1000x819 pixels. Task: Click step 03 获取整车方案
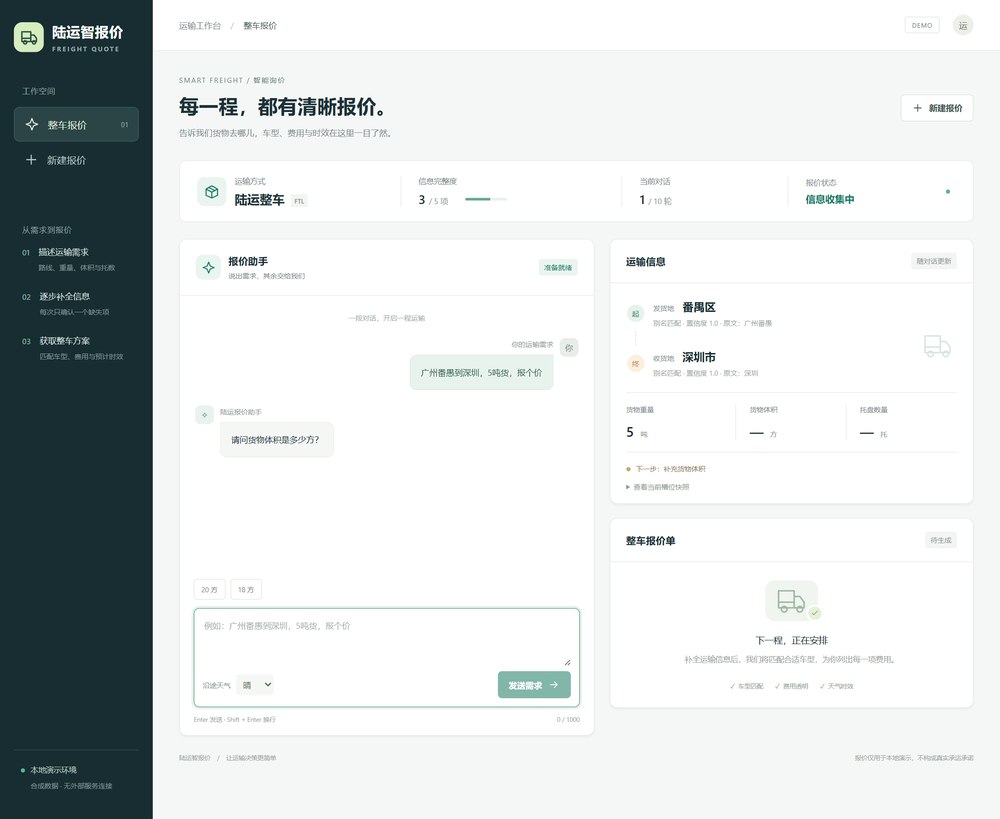73,348
